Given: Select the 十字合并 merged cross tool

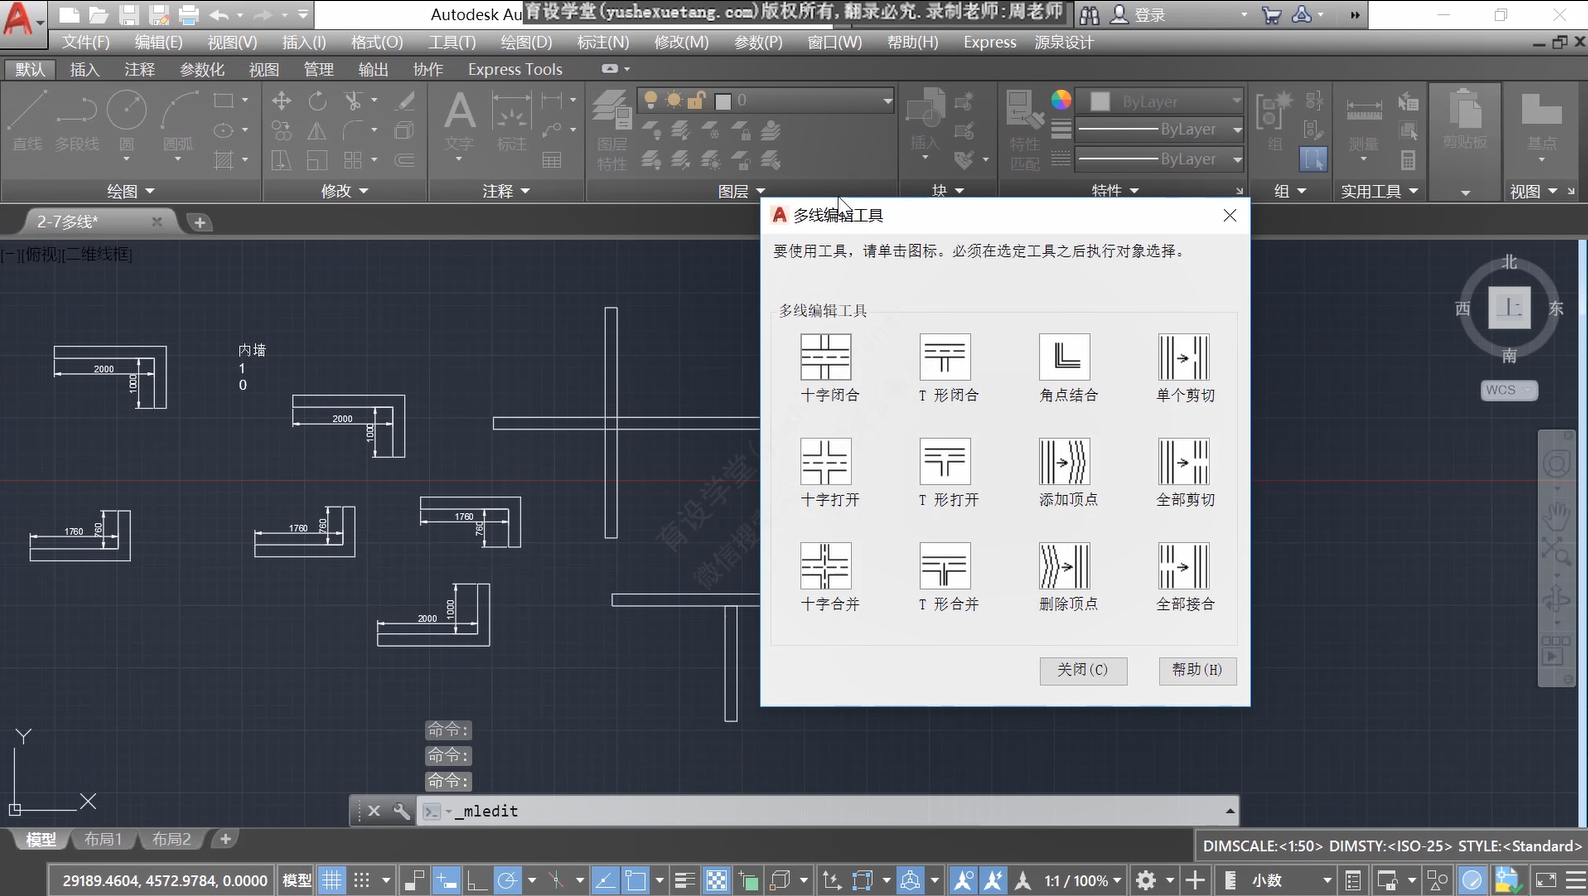Looking at the screenshot, I should tap(826, 566).
